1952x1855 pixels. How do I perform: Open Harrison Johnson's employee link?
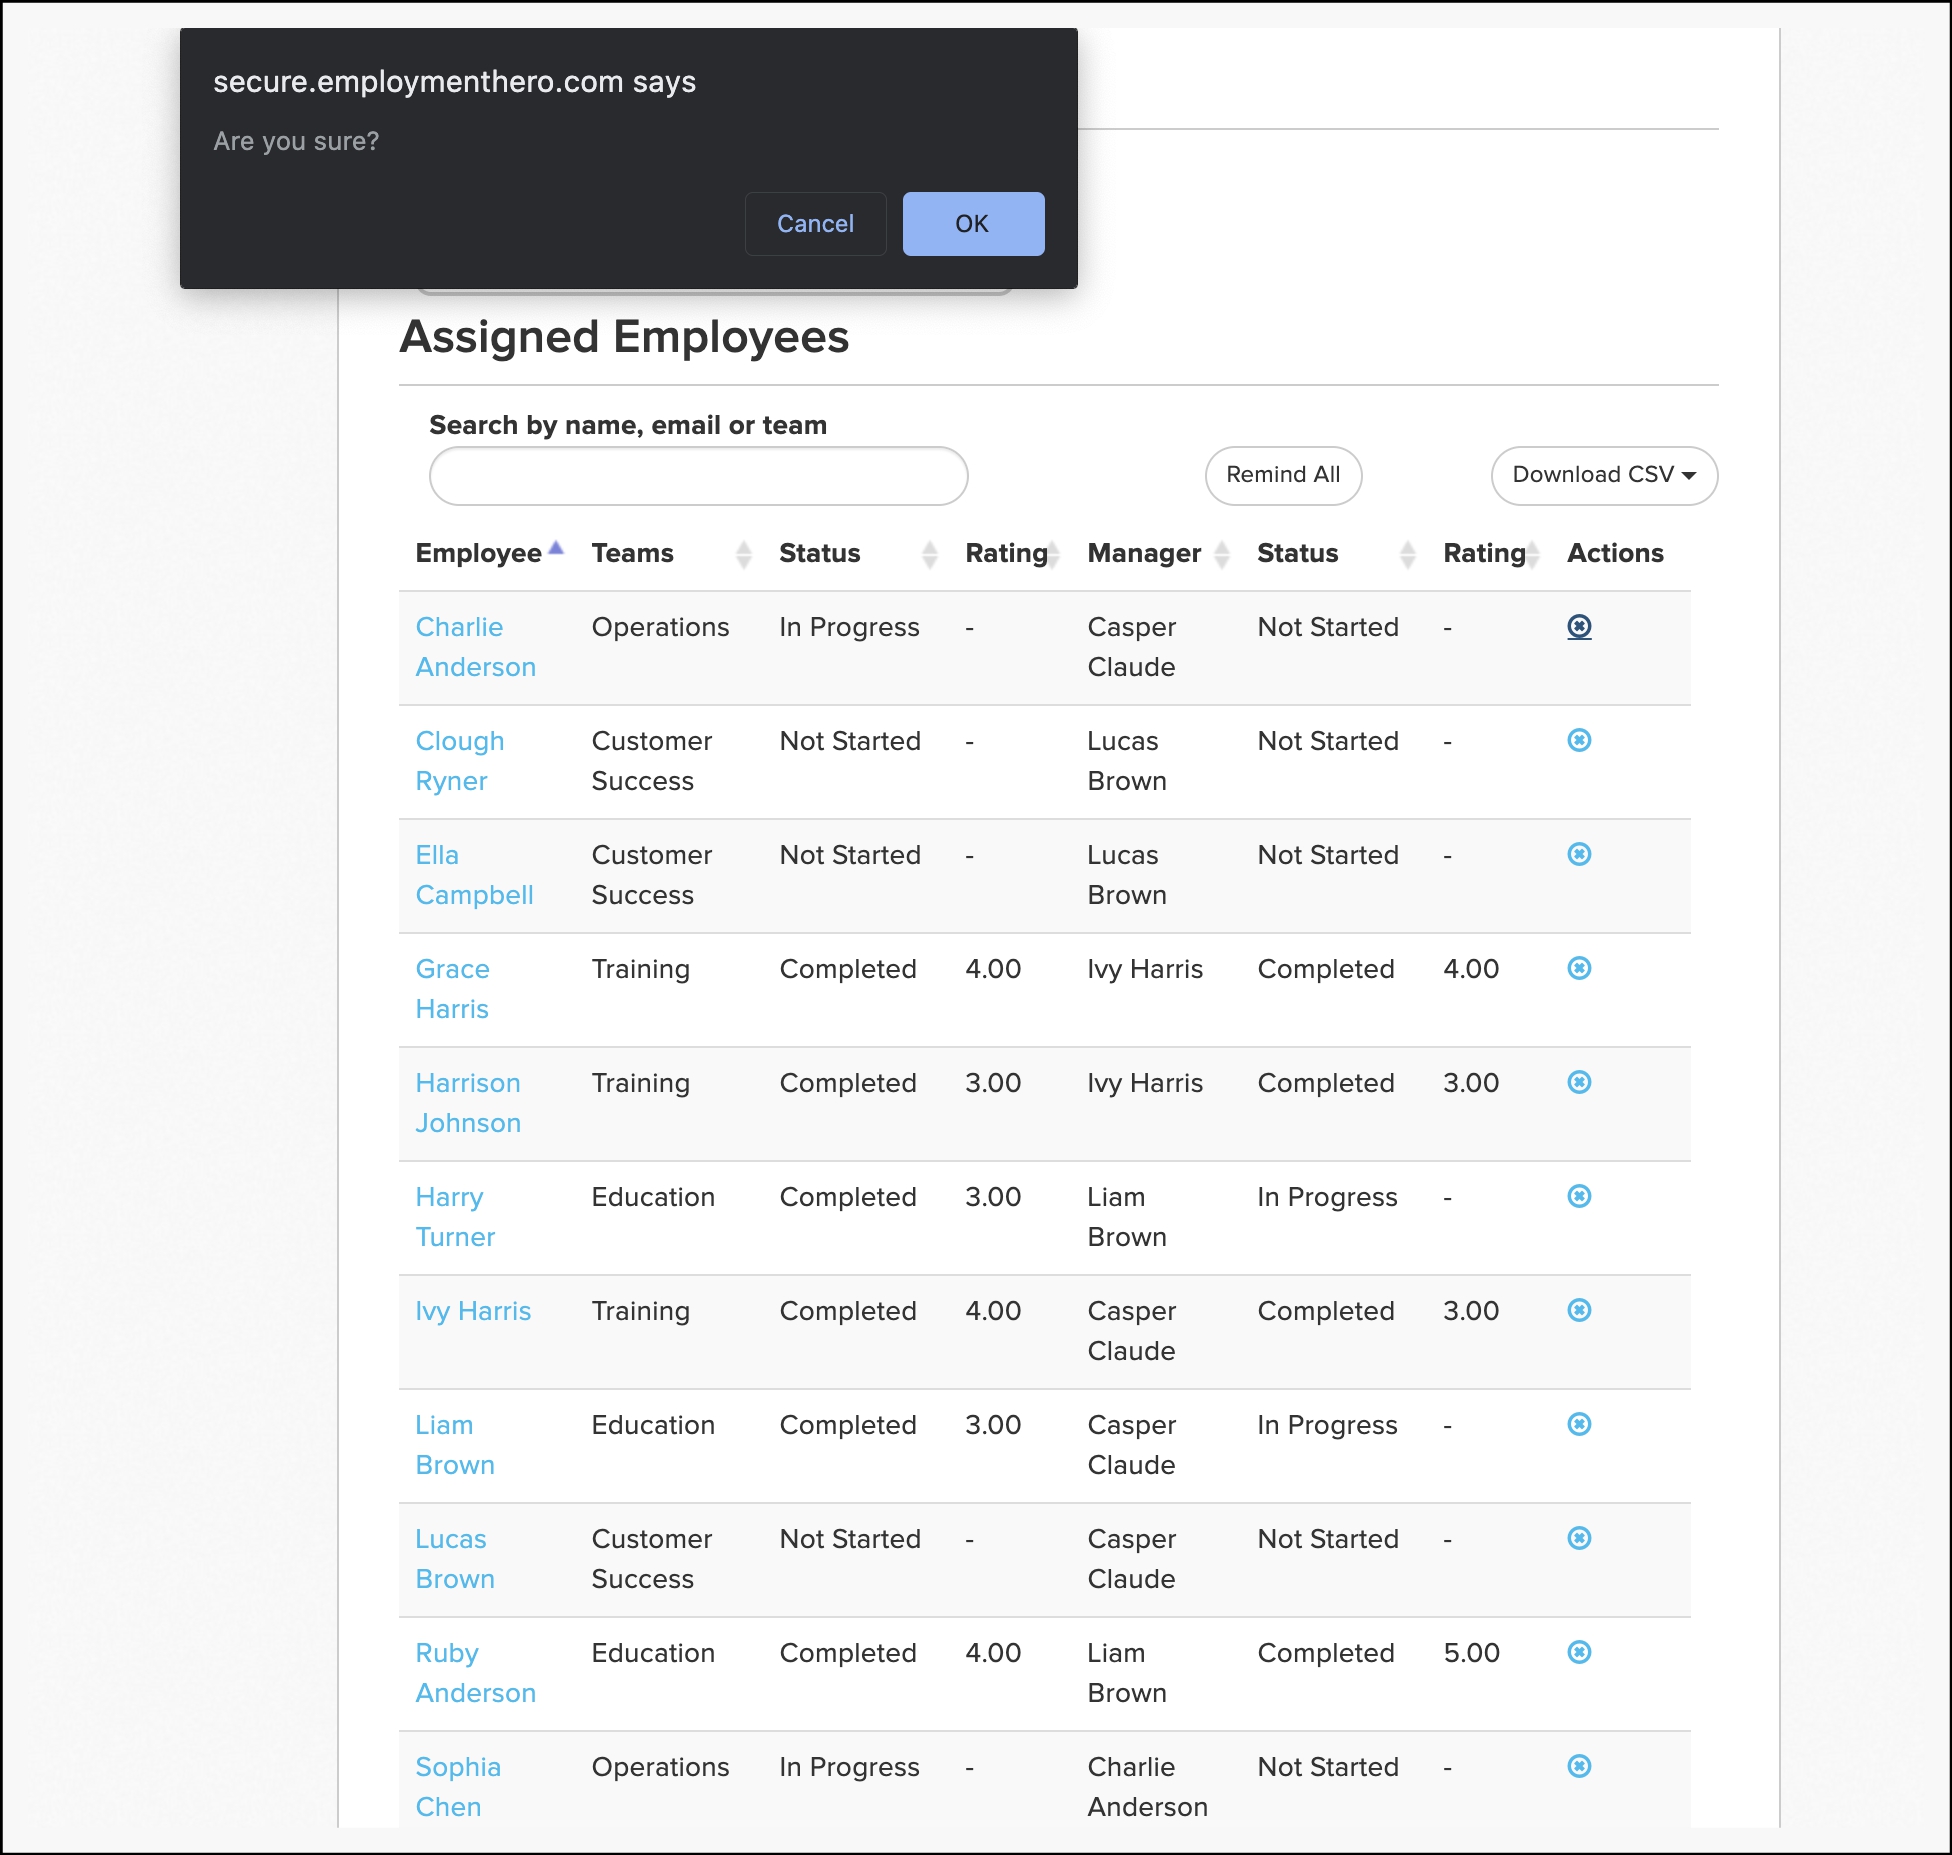[x=468, y=1103]
